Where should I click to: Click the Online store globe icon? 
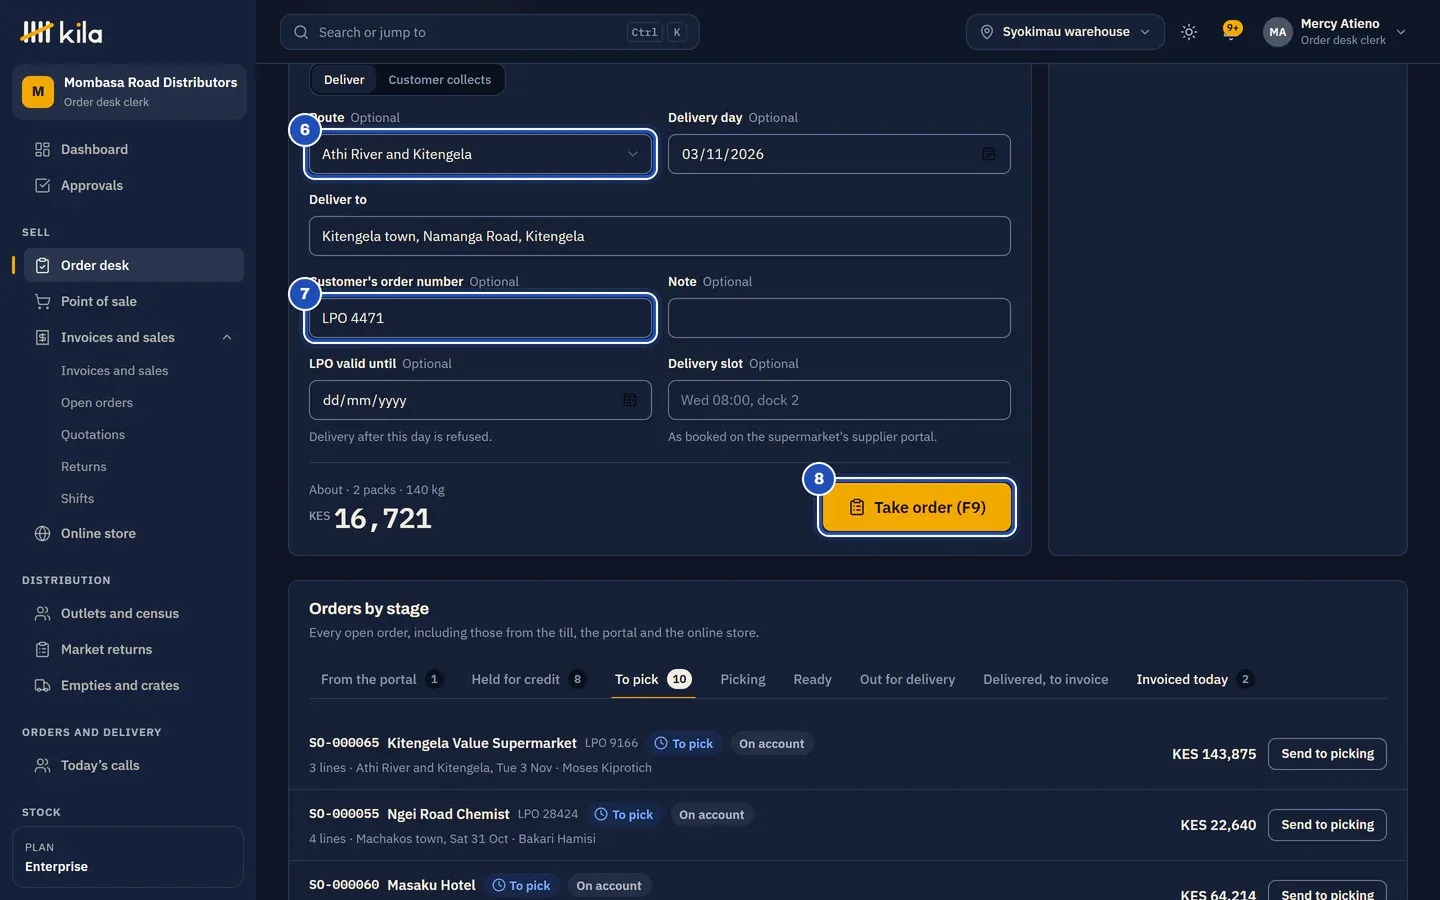(x=42, y=533)
